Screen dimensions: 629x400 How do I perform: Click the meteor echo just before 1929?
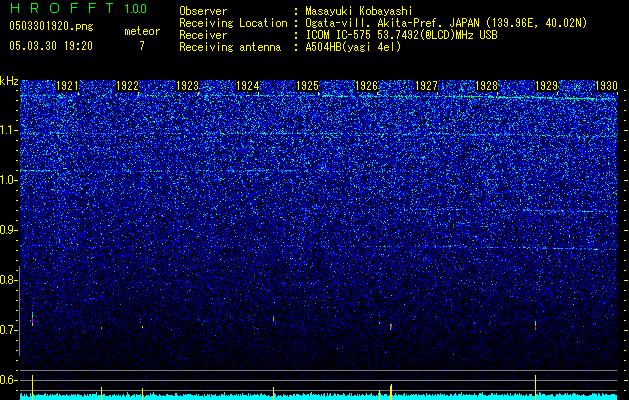click(535, 325)
